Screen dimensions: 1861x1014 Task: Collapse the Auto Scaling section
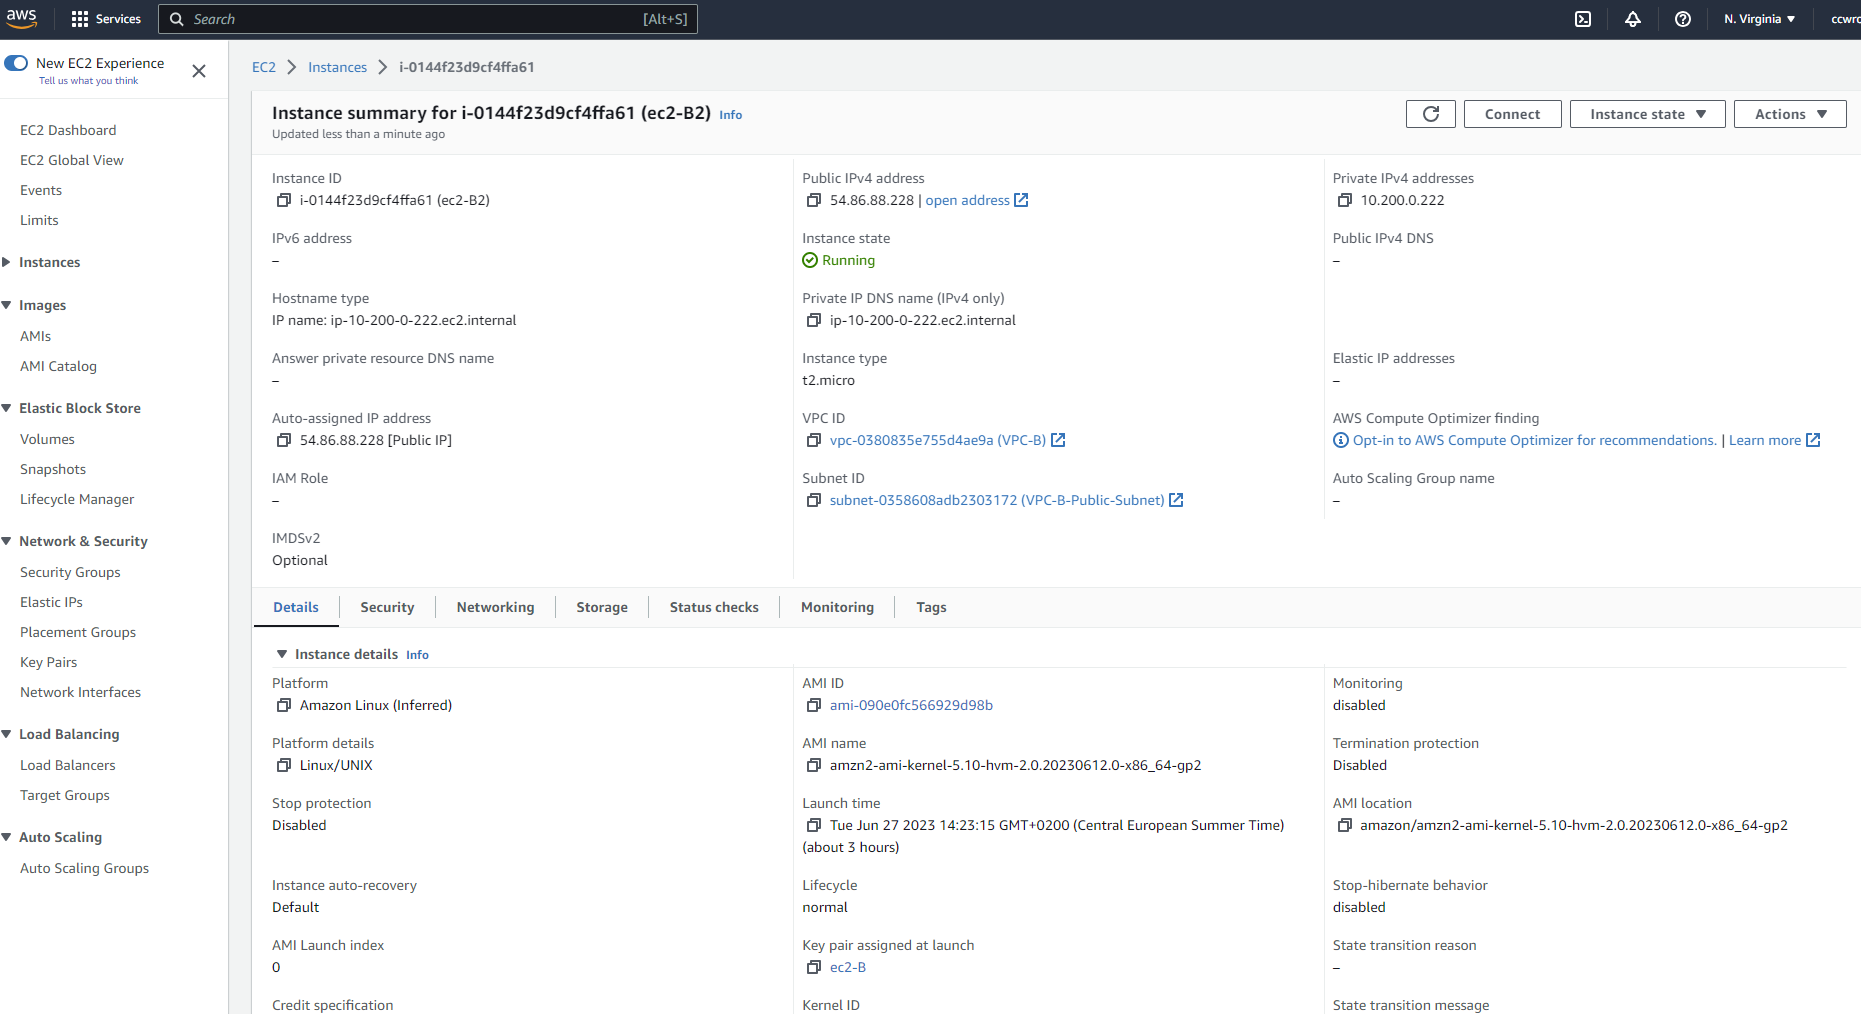click(x=6, y=837)
